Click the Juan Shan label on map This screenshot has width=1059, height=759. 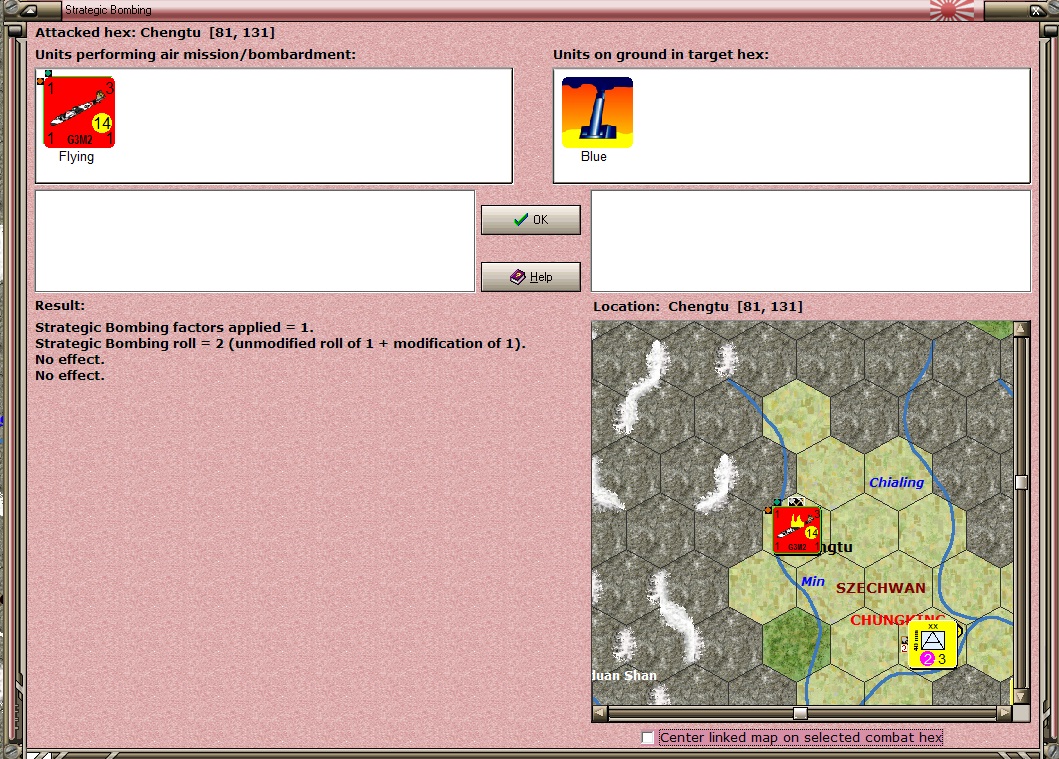point(624,675)
